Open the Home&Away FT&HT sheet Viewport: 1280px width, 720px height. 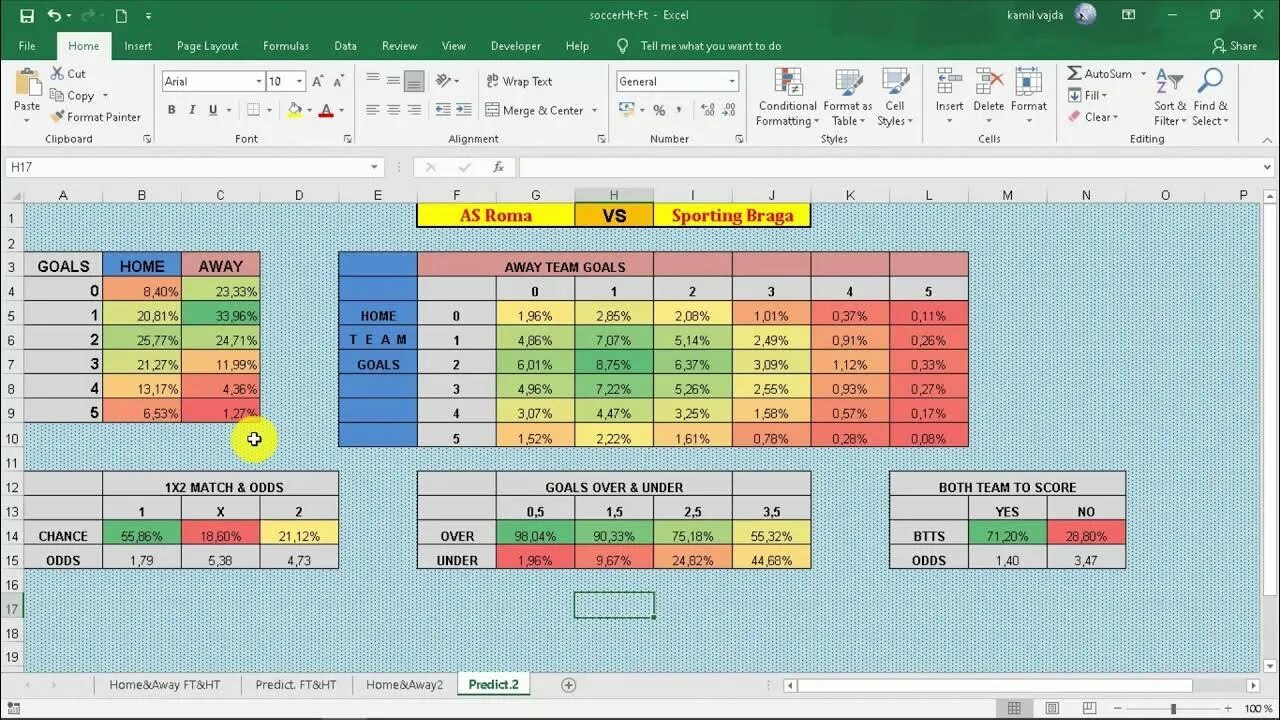pyautogui.click(x=165, y=685)
